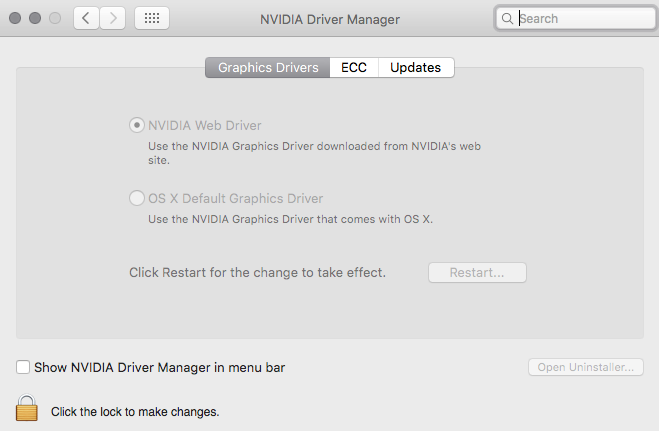The image size is (659, 431).
Task: Switch to the Updates tab
Action: [416, 68]
